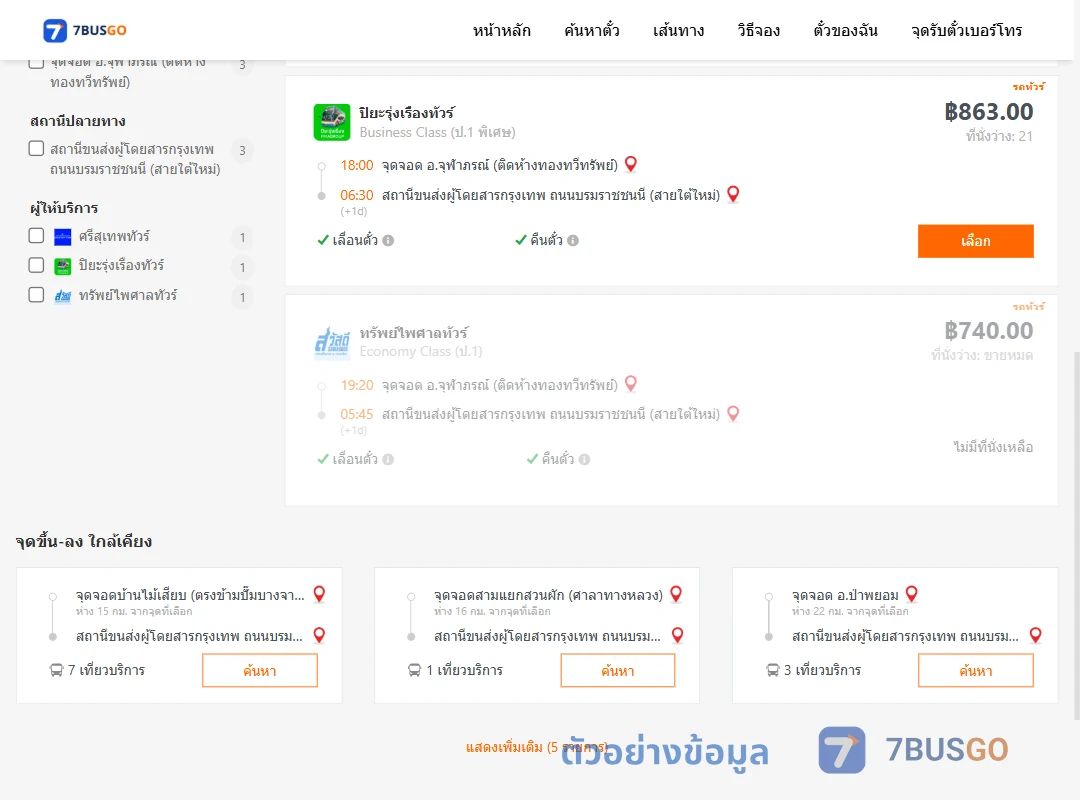Open map pin for จุดจอด อ.ป่าพยอม stop
The image size is (1080, 800).
tap(911, 594)
